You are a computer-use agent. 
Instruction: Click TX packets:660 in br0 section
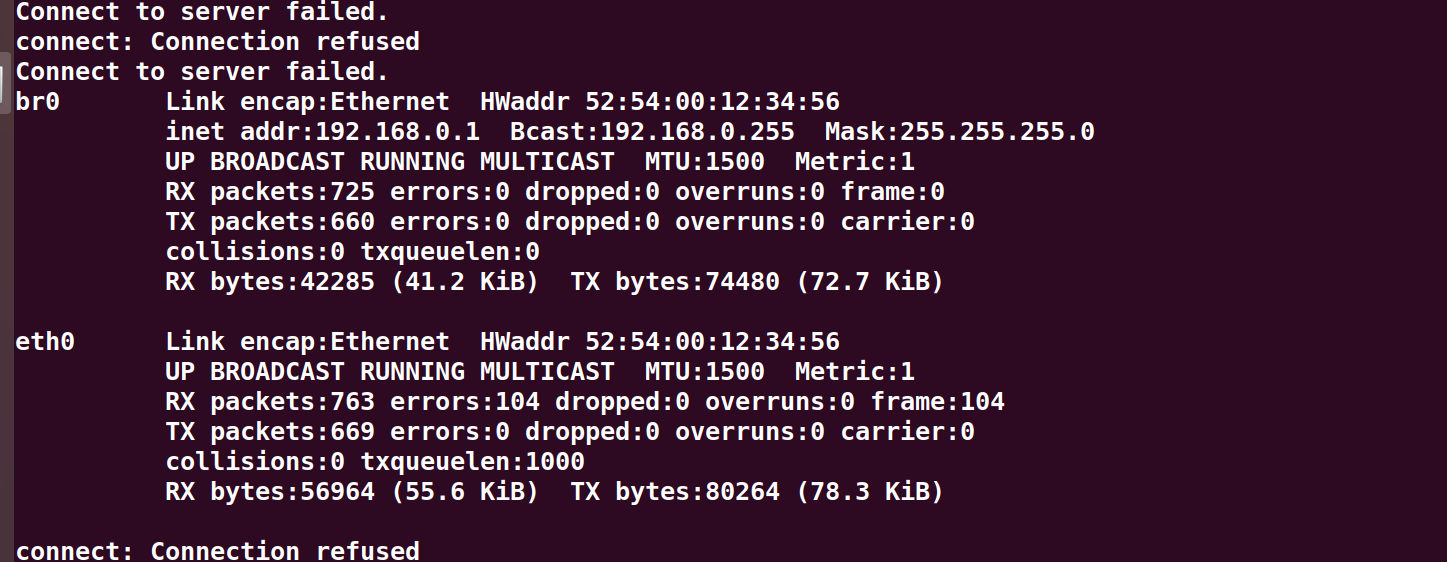click(270, 222)
